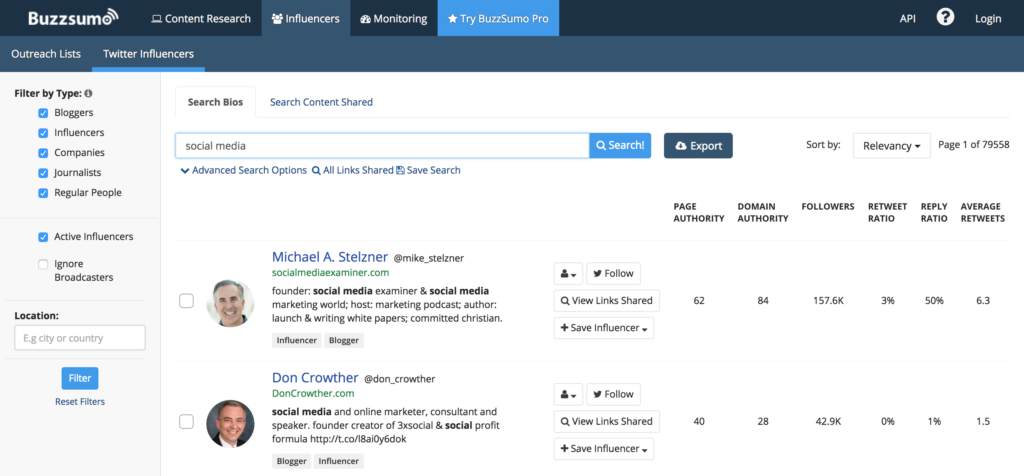Go to the Influencers nav tab

[306, 18]
